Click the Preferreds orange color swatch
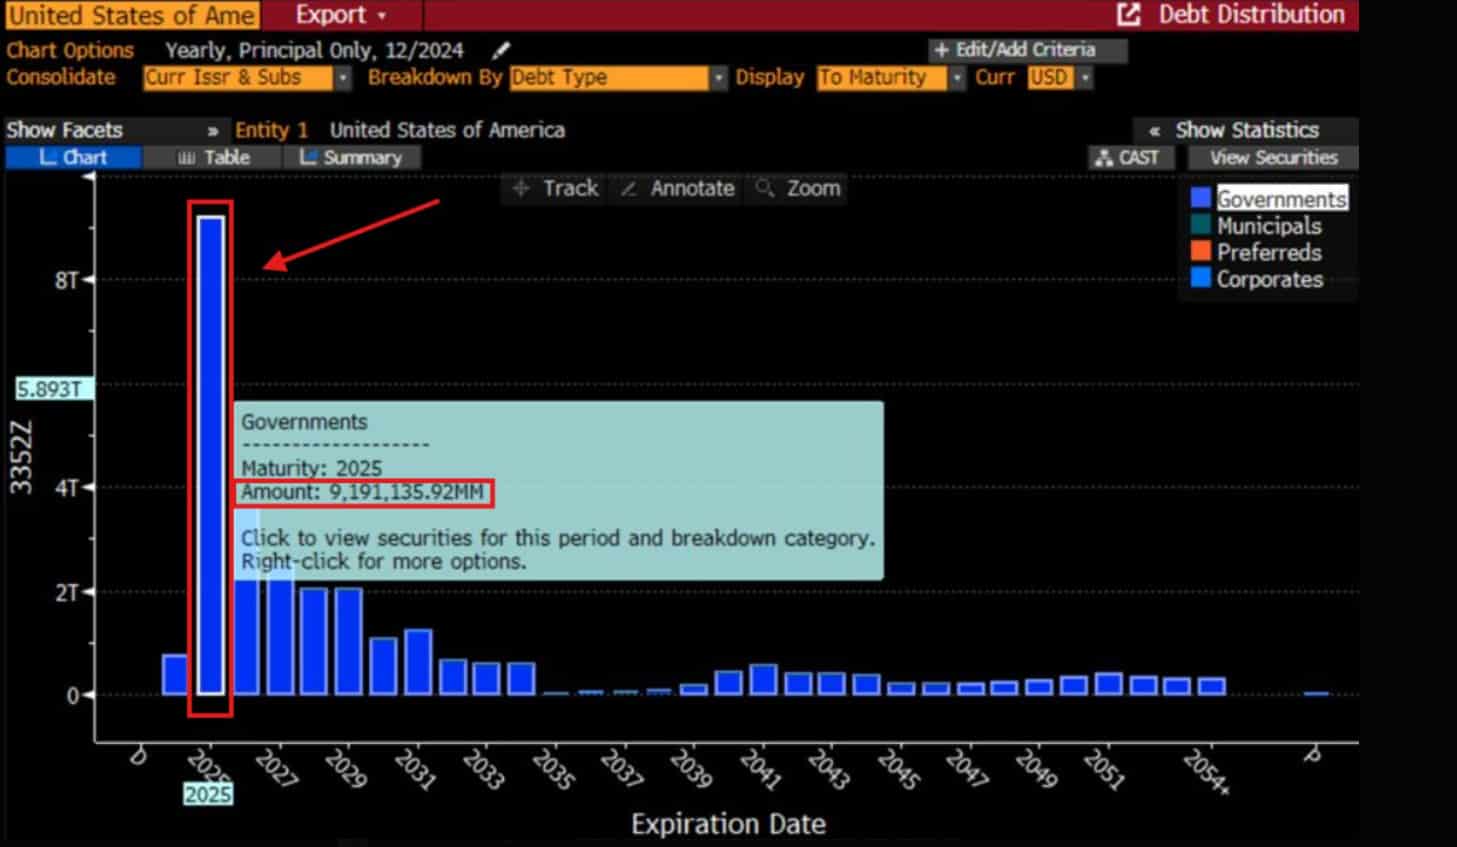Viewport: 1457px width, 847px height. click(x=1201, y=252)
